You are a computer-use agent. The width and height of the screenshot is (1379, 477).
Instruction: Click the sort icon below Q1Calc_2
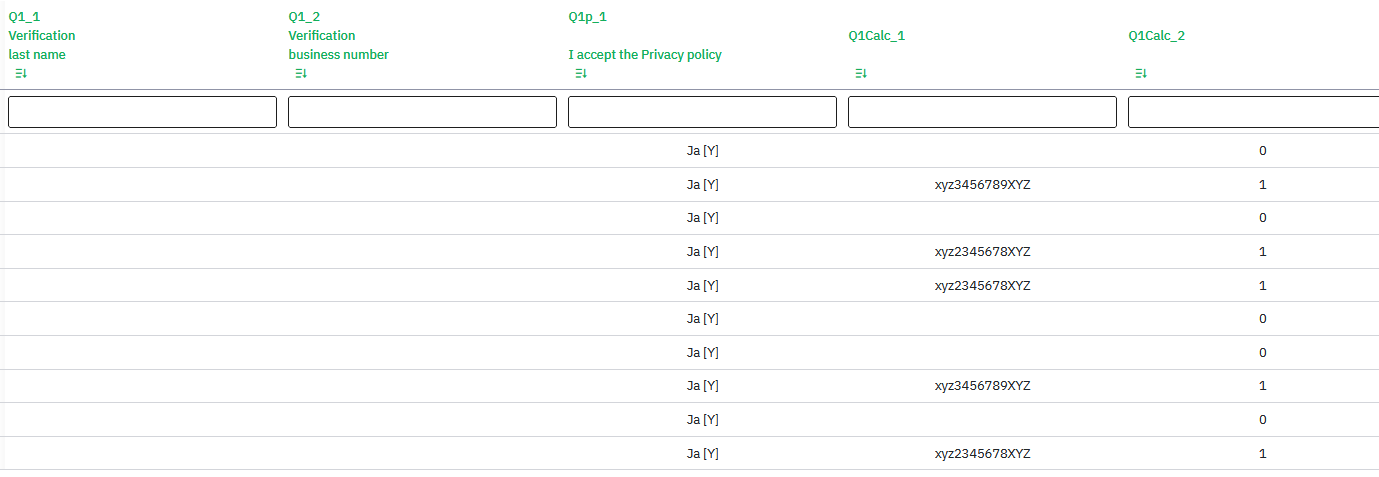pyautogui.click(x=1141, y=74)
